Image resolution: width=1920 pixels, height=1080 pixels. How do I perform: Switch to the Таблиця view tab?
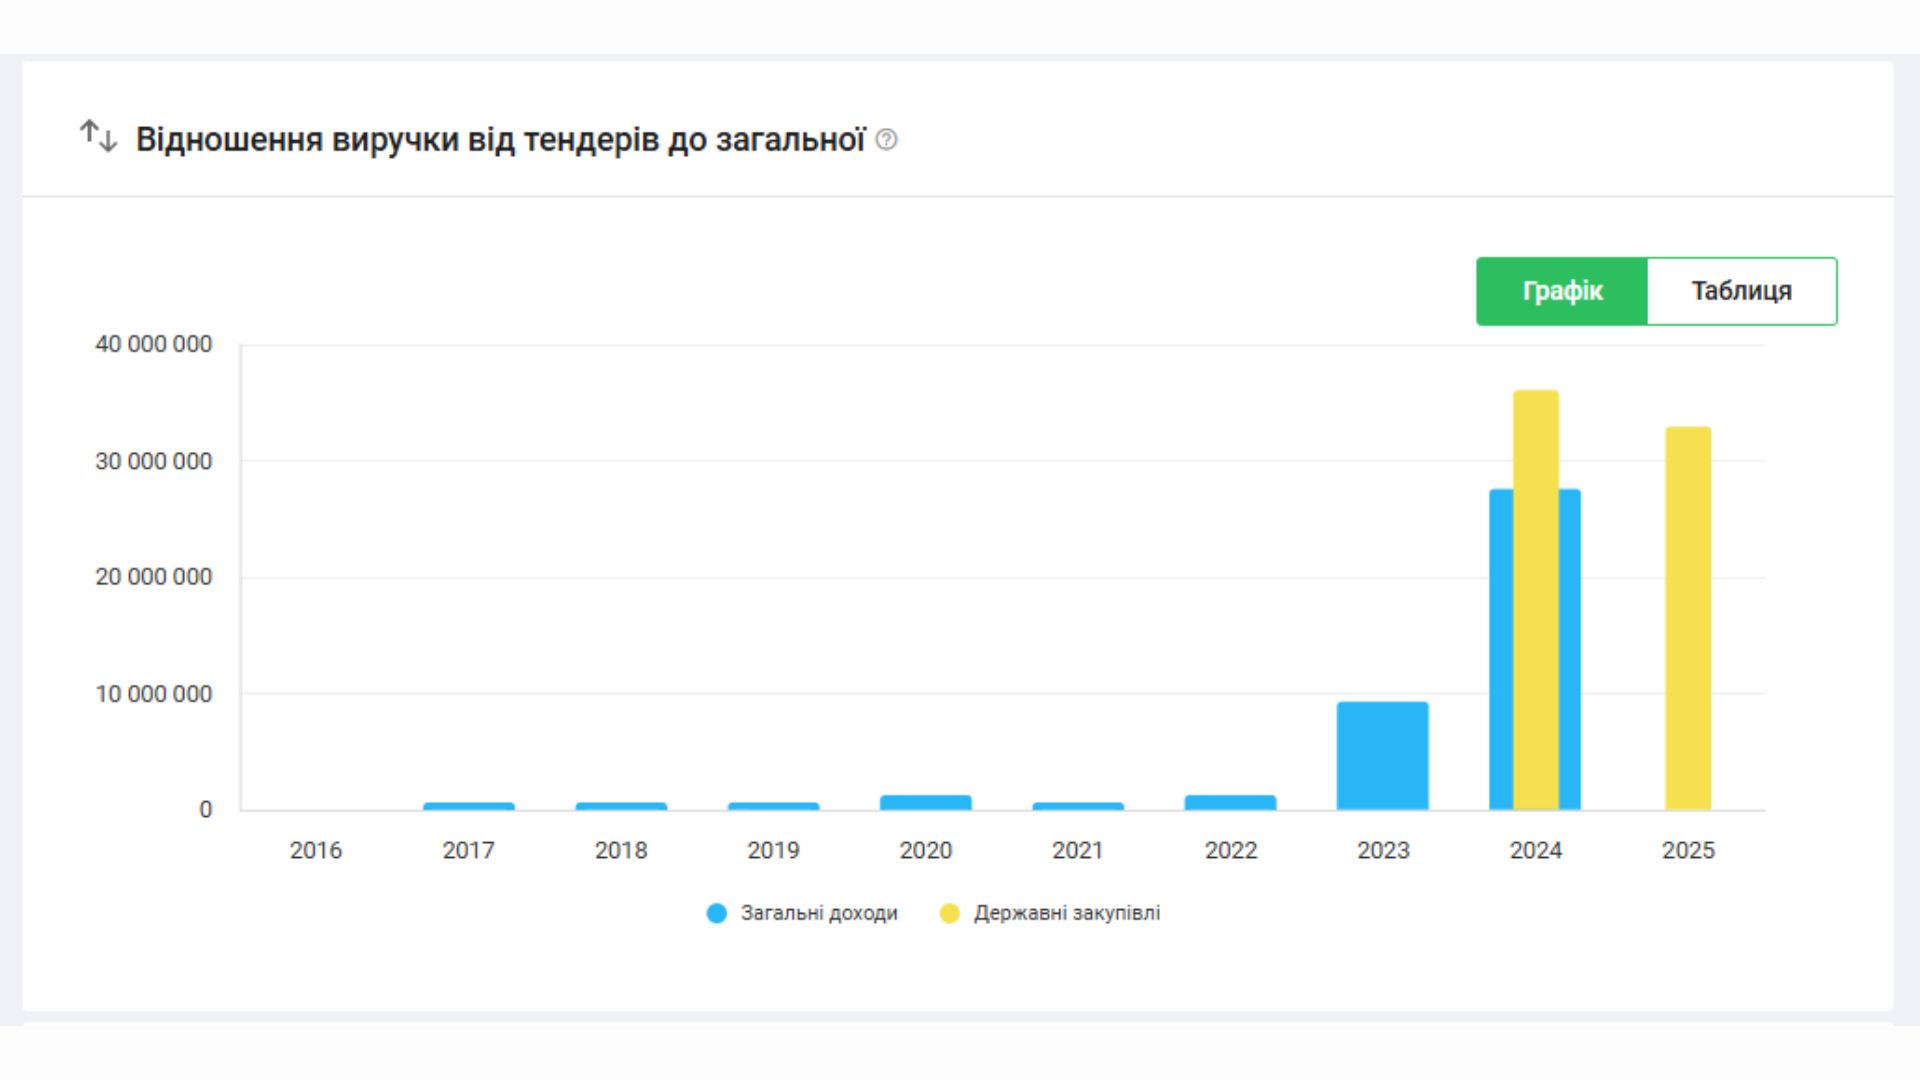coord(1741,291)
